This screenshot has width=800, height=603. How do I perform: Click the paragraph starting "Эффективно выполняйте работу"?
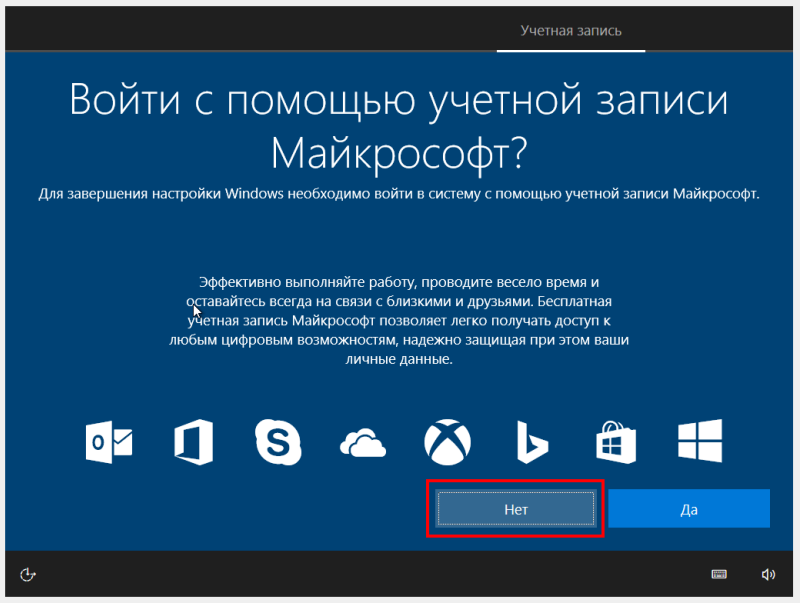point(399,320)
